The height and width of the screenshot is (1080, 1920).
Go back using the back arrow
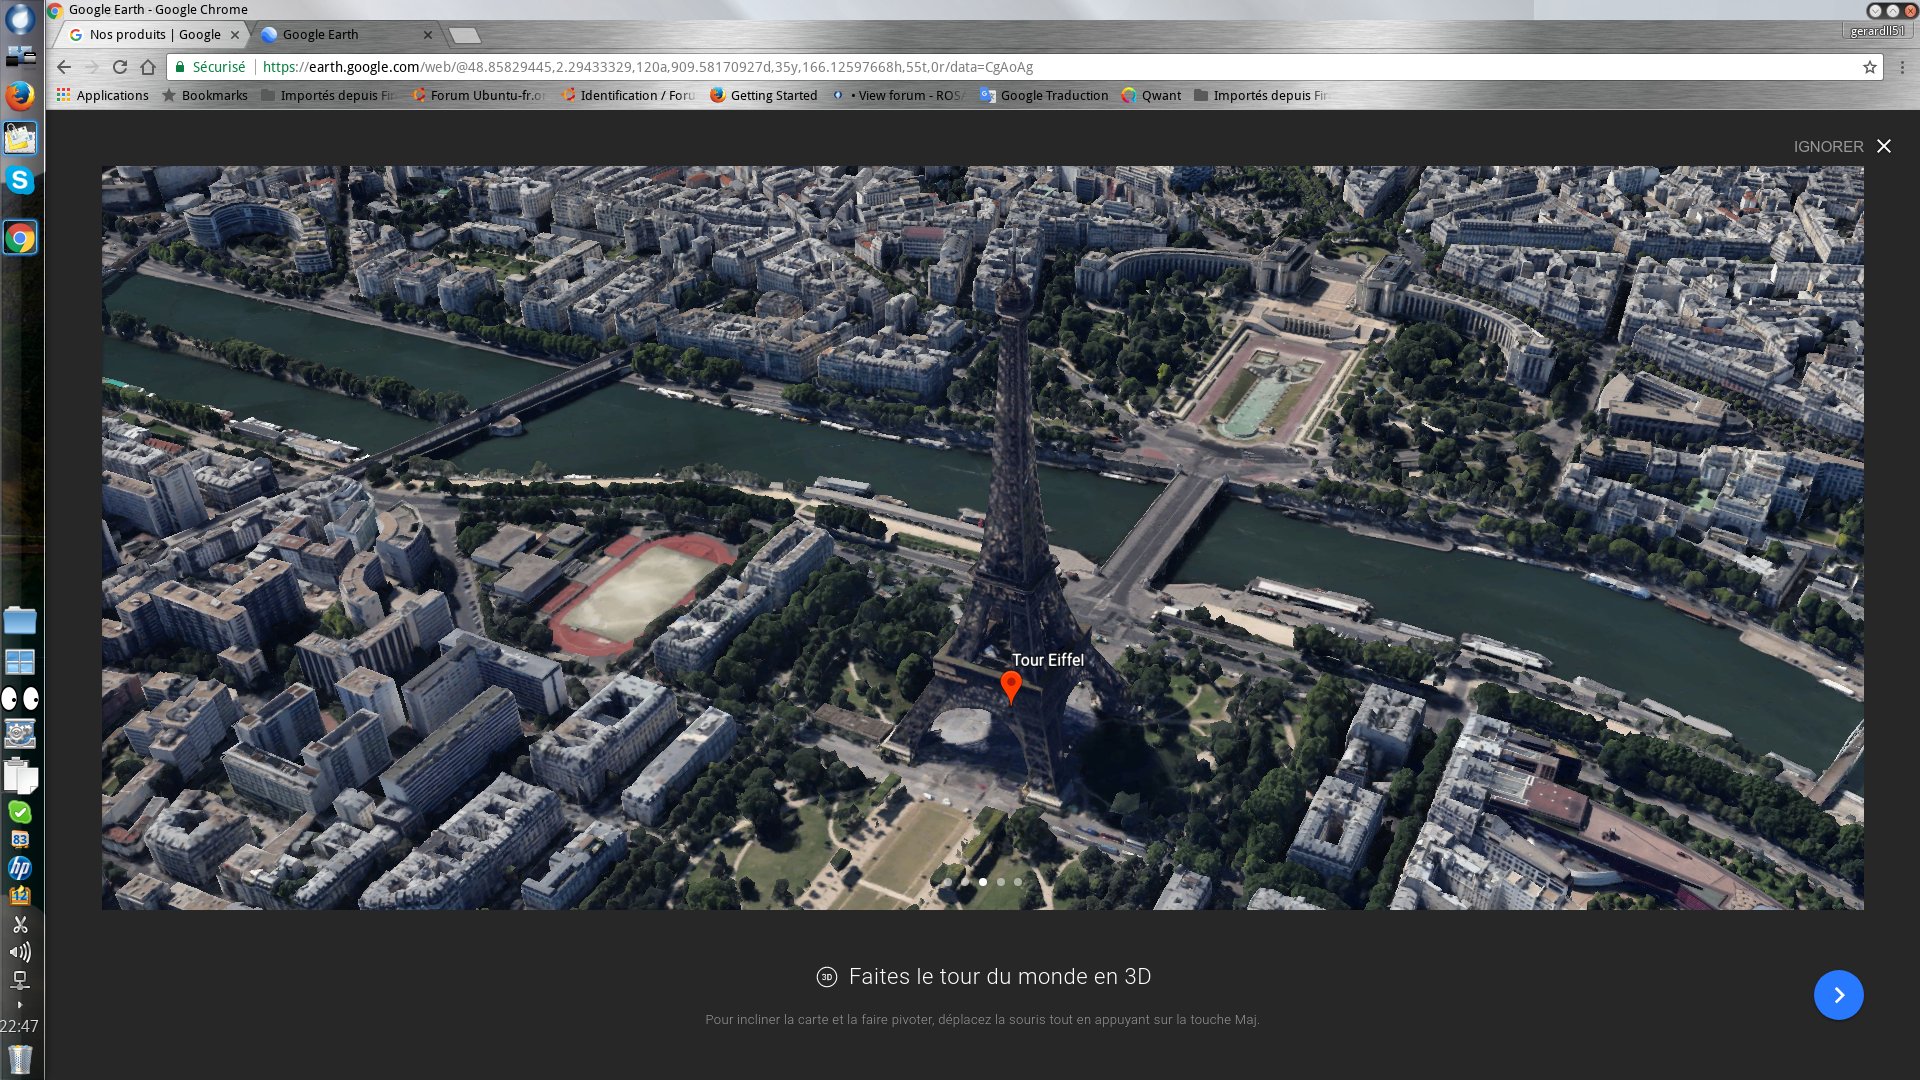(64, 67)
